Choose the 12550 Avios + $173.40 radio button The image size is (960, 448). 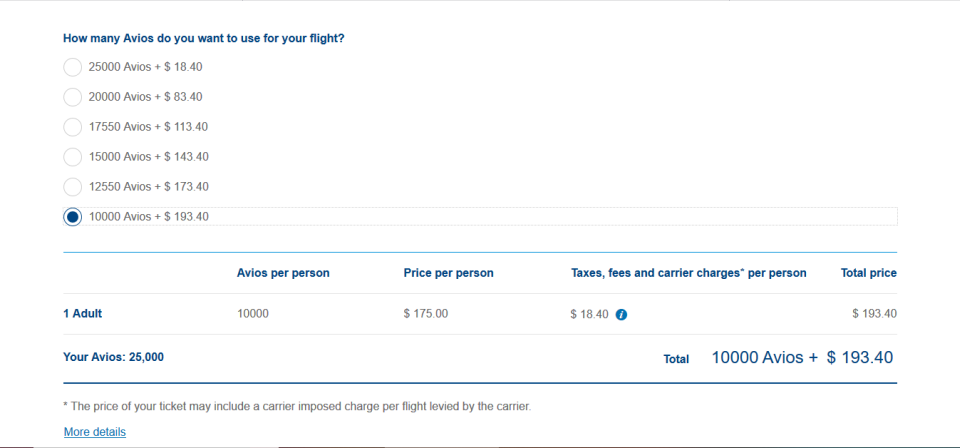(72, 187)
